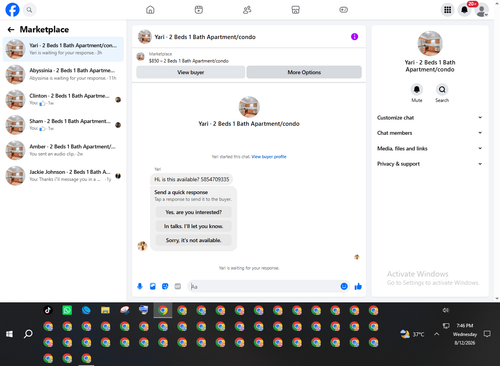Open the taskbar clock showing 7:46 PM
500x366 pixels.
click(465, 334)
